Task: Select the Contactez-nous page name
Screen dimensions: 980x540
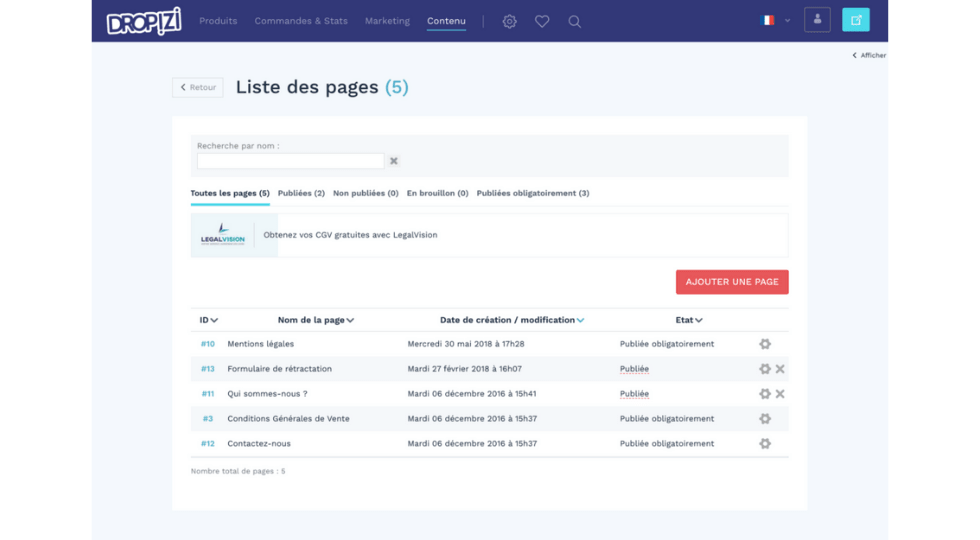Action: coord(259,444)
